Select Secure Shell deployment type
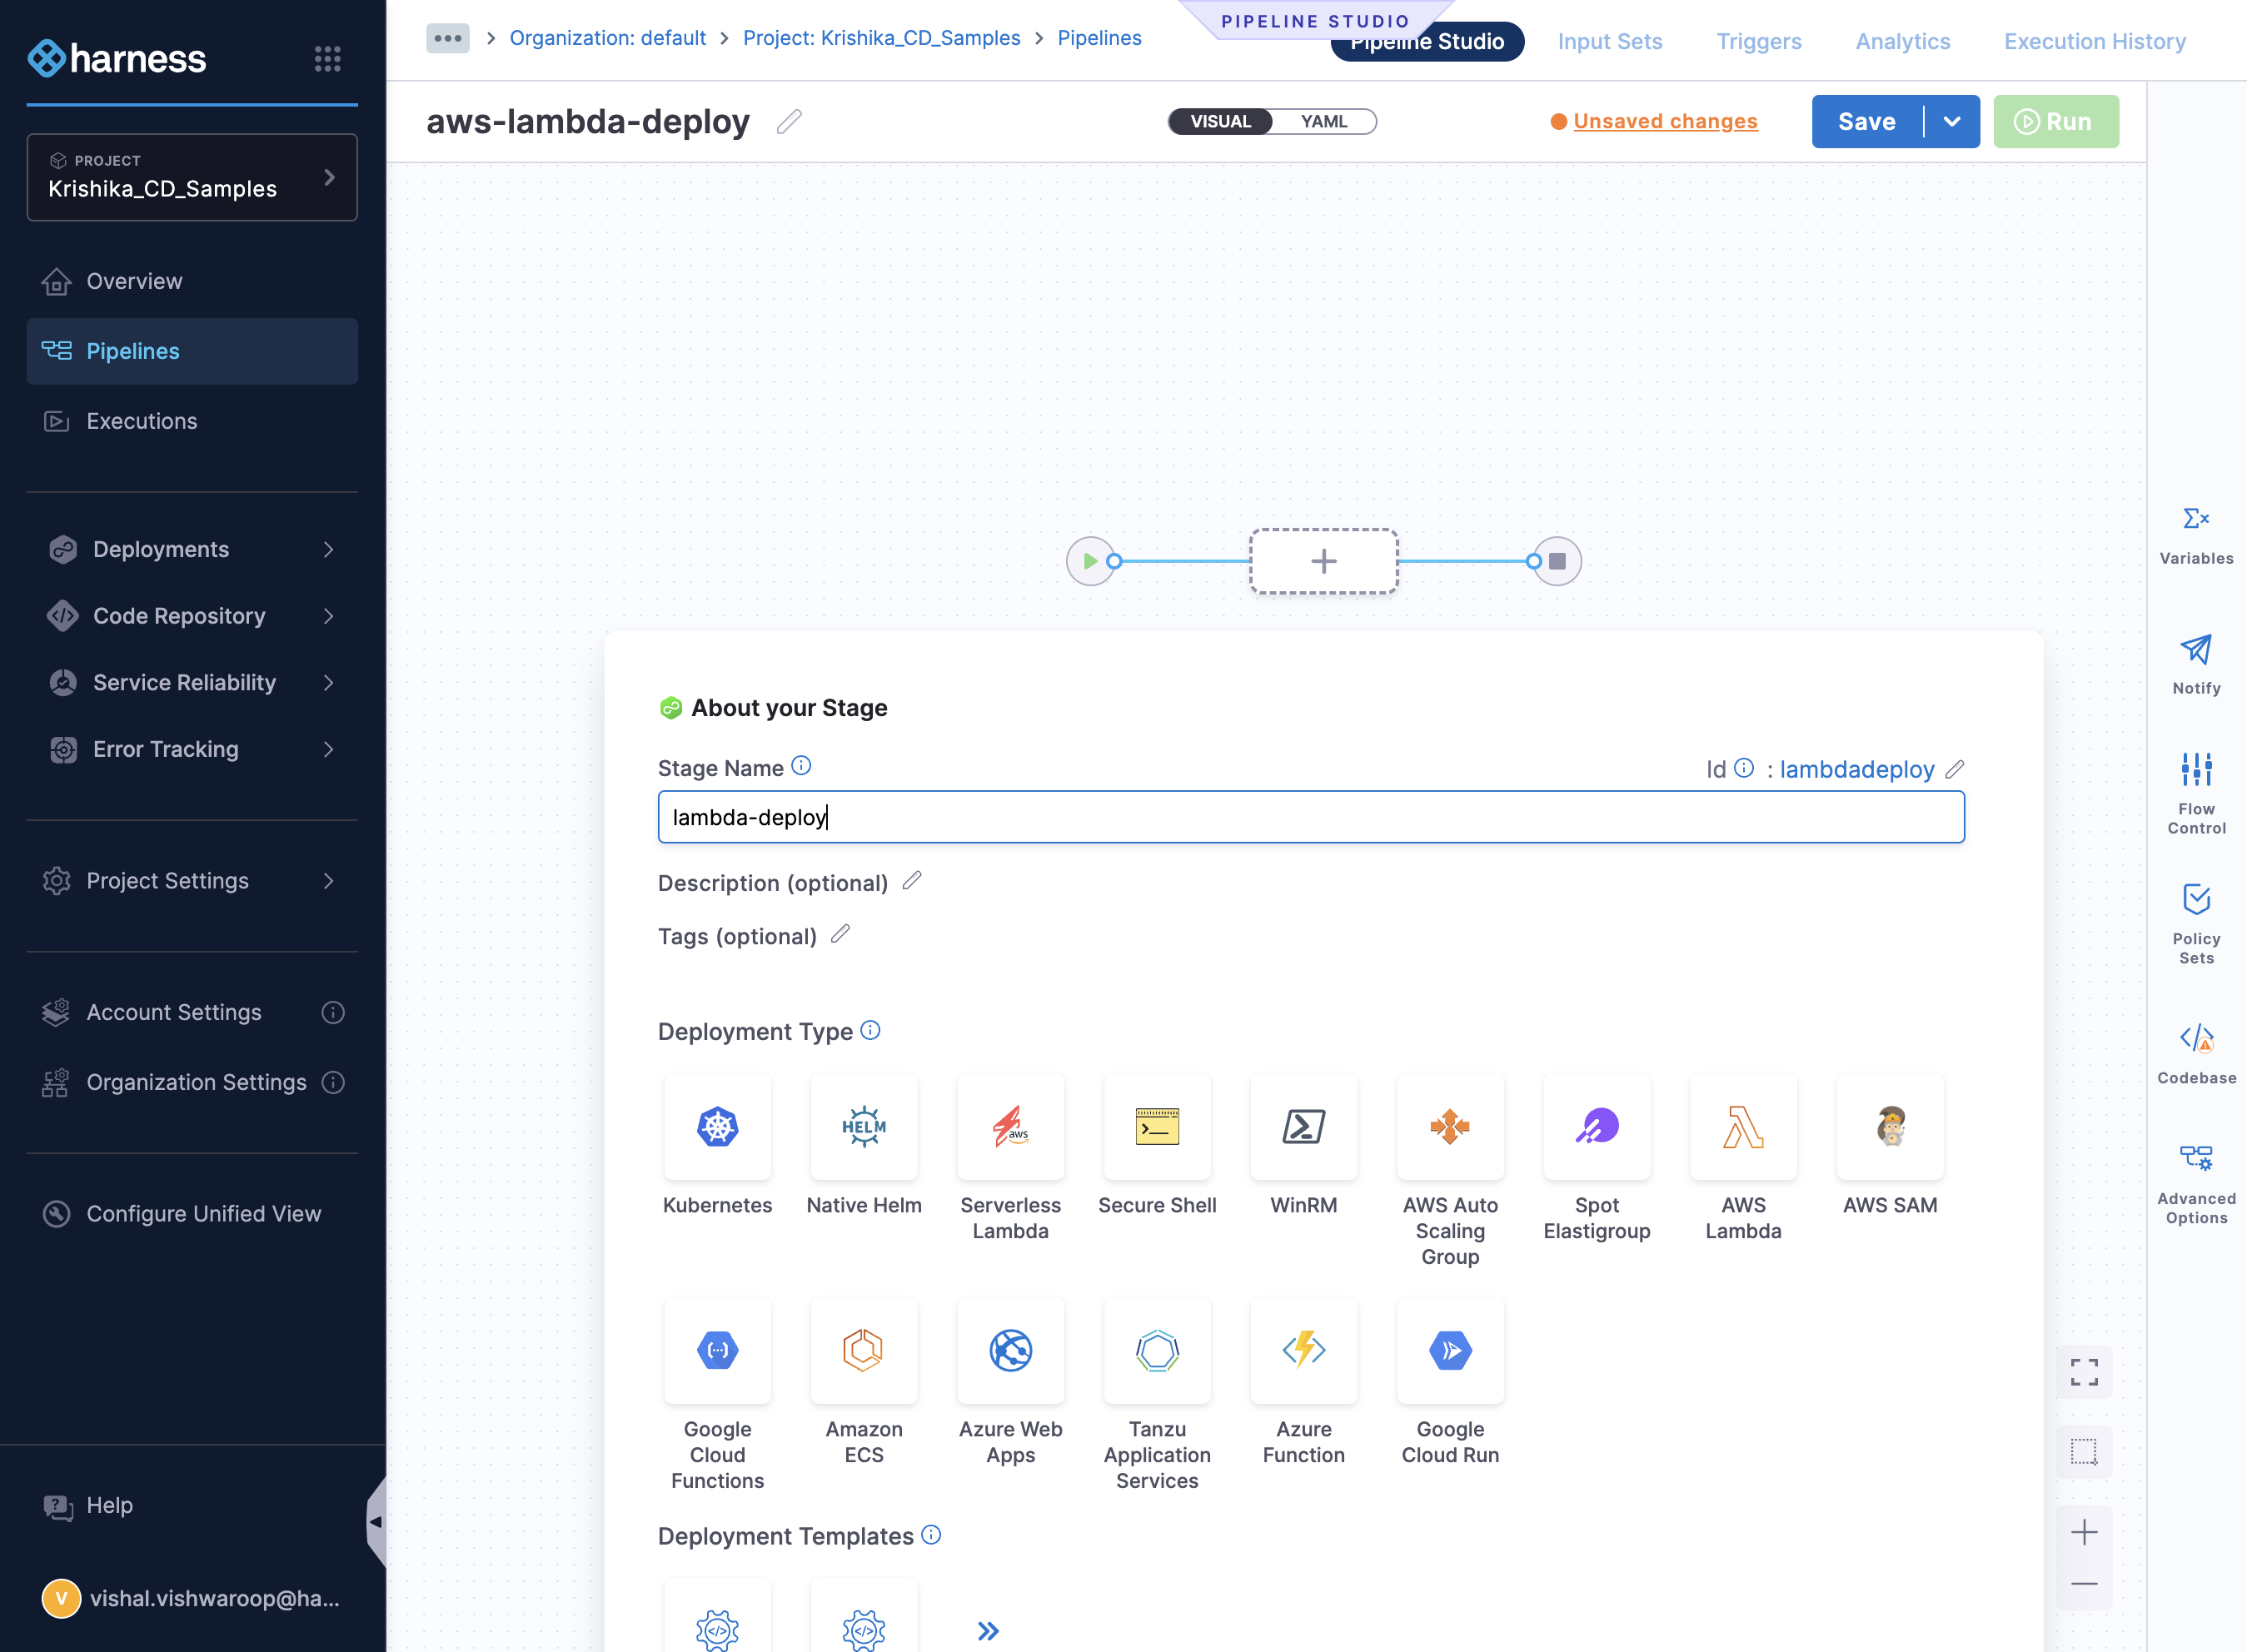Viewport: 2247px width, 1652px height. (1157, 1127)
